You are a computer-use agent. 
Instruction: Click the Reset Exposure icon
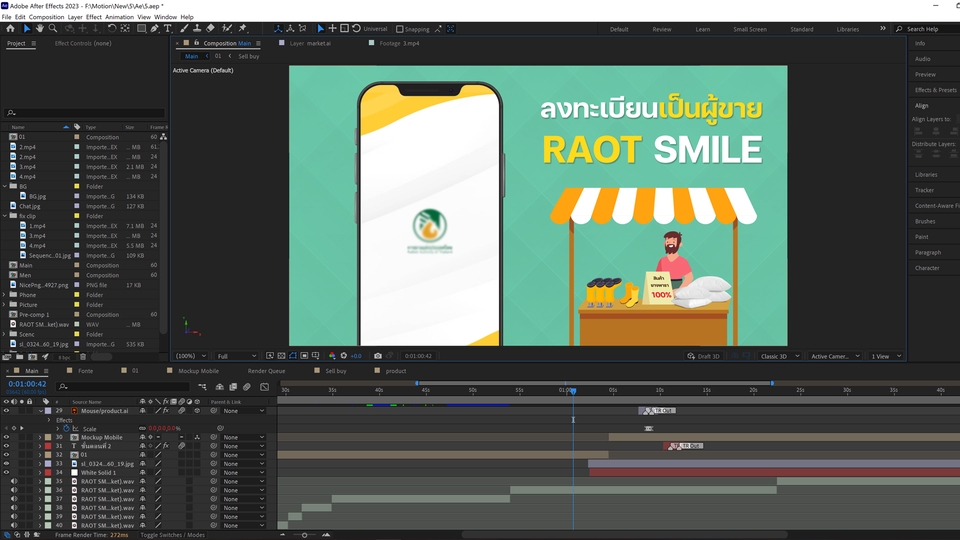(x=343, y=356)
